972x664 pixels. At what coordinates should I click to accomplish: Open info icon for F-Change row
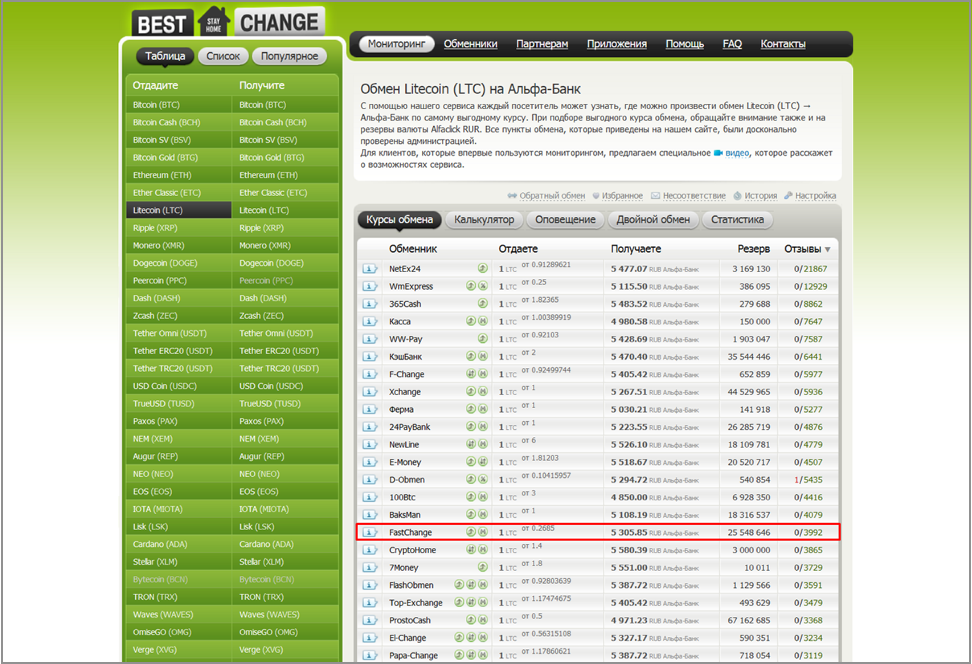[369, 374]
